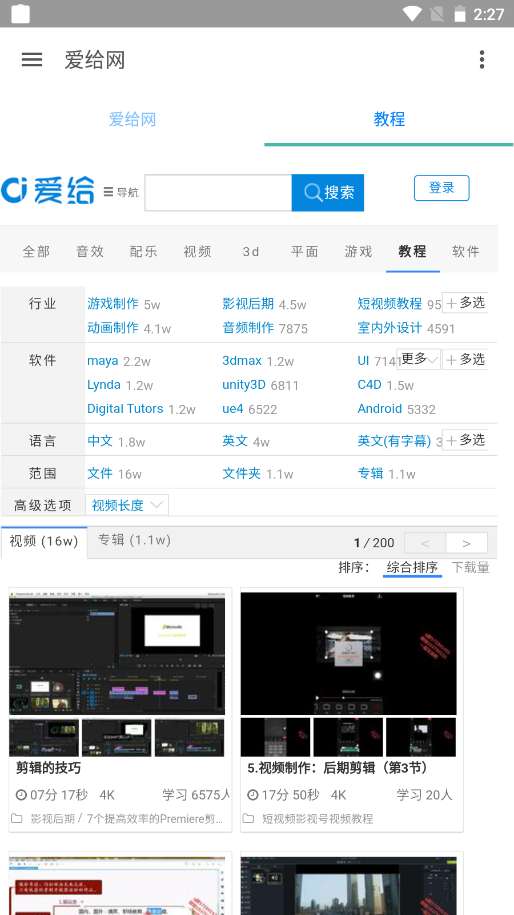Filter by Lynda software
Image resolution: width=514 pixels, height=915 pixels.
(104, 385)
